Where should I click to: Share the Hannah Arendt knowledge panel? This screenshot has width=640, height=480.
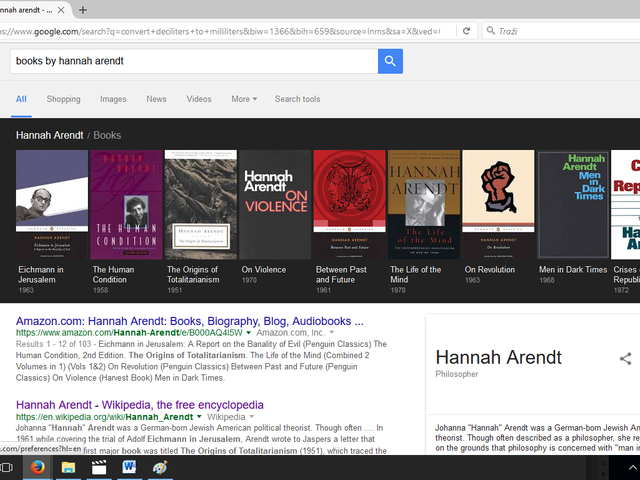pos(625,359)
